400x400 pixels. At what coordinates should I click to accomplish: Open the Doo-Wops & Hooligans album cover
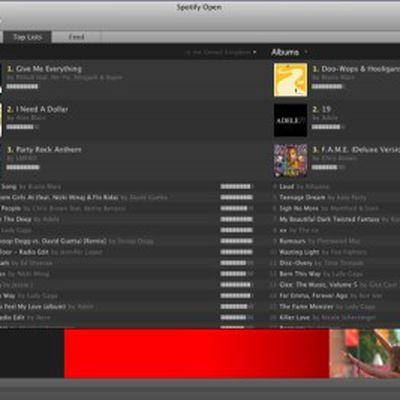click(290, 80)
